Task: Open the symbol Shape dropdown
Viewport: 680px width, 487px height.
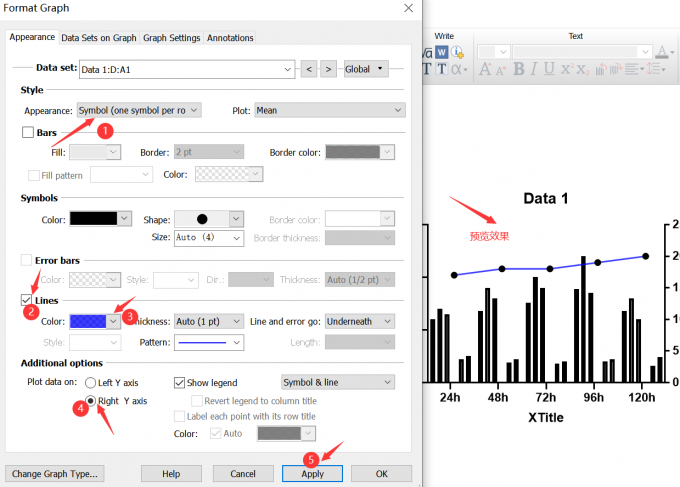Action: point(208,219)
